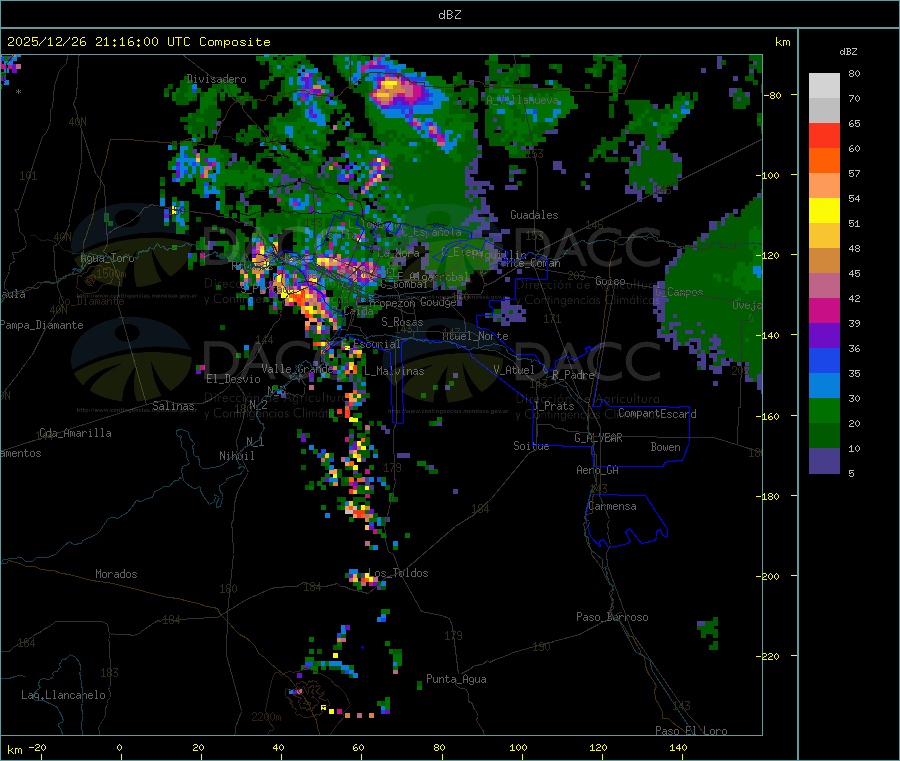The image size is (900, 761).
Task: Select the R_Padre label
Action: tap(573, 375)
